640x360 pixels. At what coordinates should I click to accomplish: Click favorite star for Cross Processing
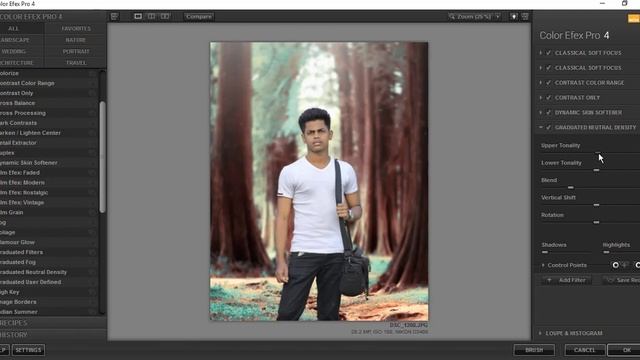(x=92, y=113)
